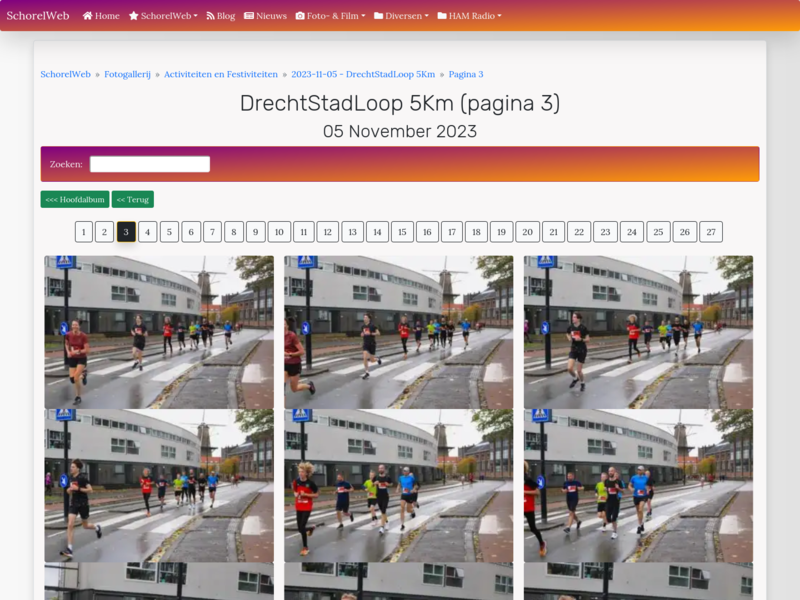
Task: Open the Diversen dropdown menu
Action: click(401, 16)
